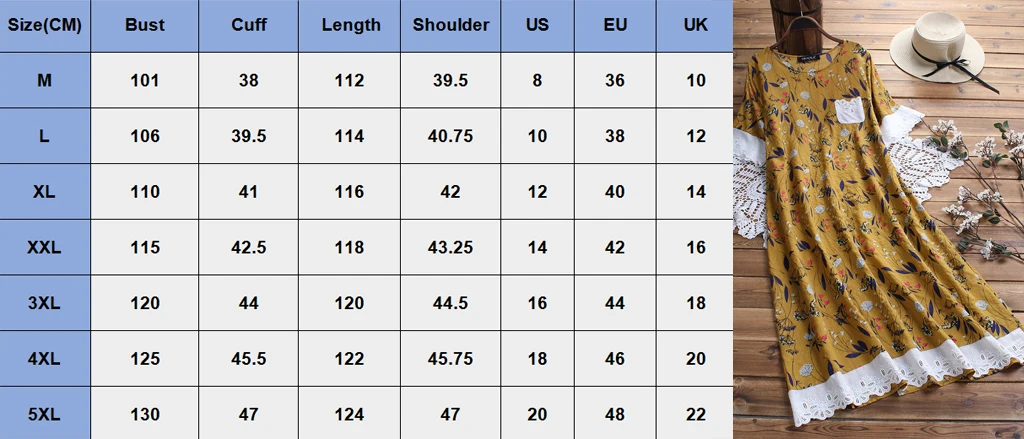Click the M size row label
The height and width of the screenshot is (439, 1024).
pos(44,80)
